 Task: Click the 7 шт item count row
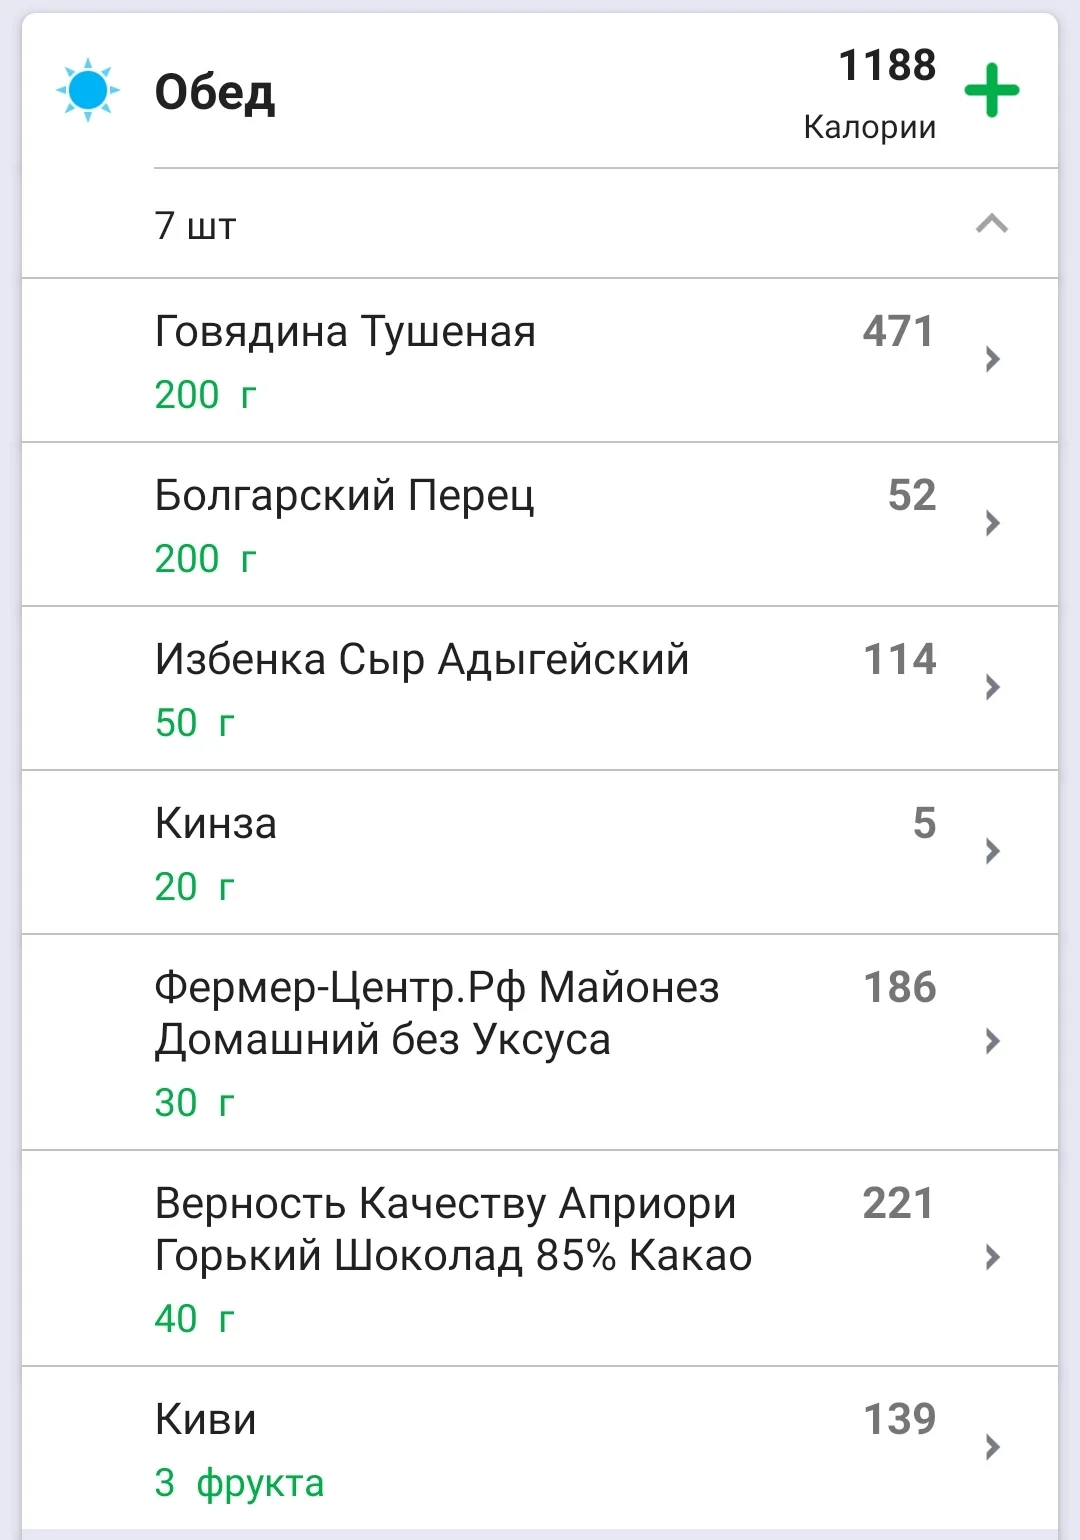coord(196,226)
